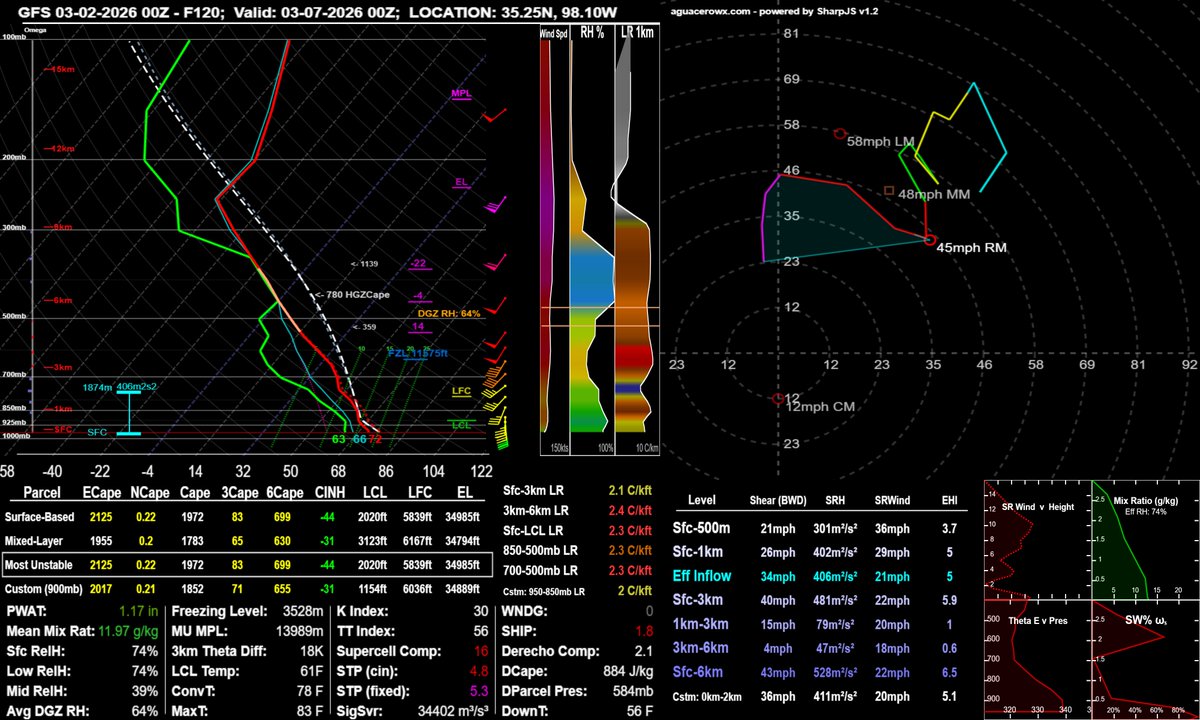Click the STP (cin) value 4.8
The image size is (1200, 720).
pyautogui.click(x=479, y=671)
